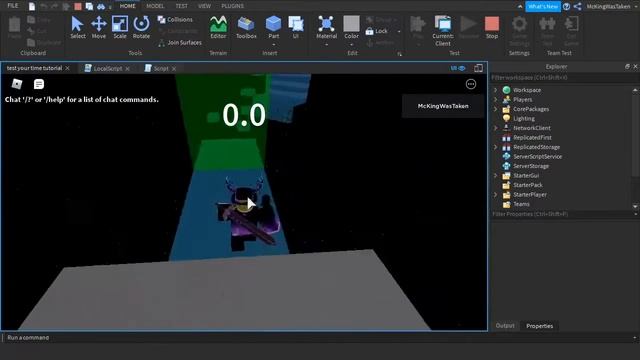The image size is (640, 360).
Task: Open the Roblox menu icon in viewport
Action: click(17, 84)
